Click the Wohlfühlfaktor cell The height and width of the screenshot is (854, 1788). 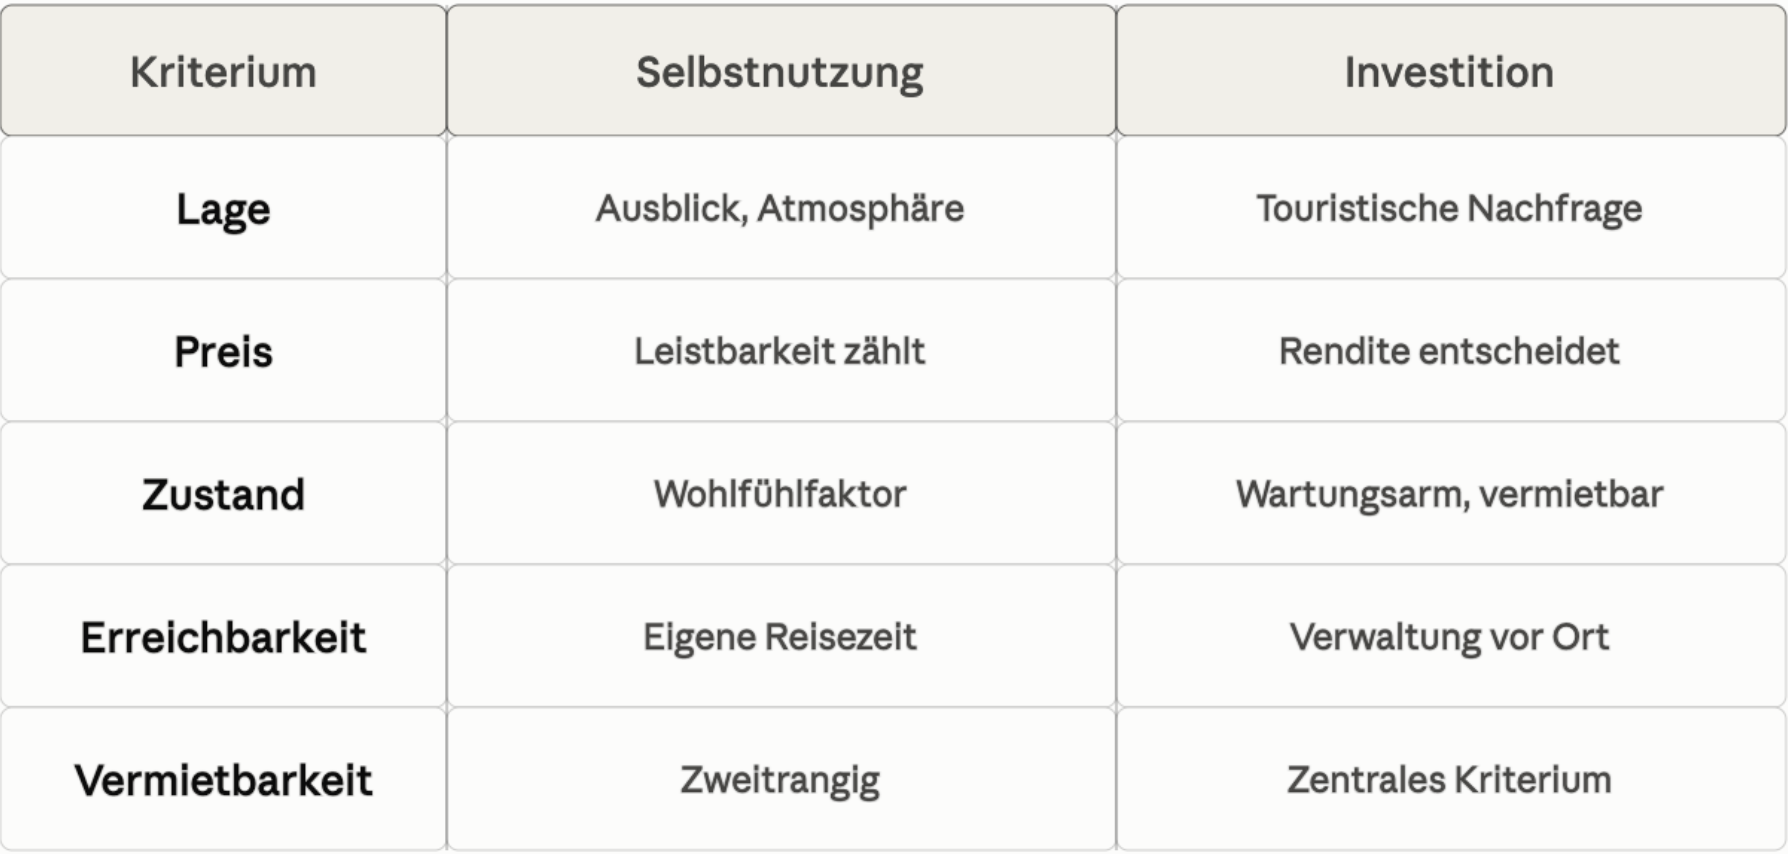(x=780, y=494)
